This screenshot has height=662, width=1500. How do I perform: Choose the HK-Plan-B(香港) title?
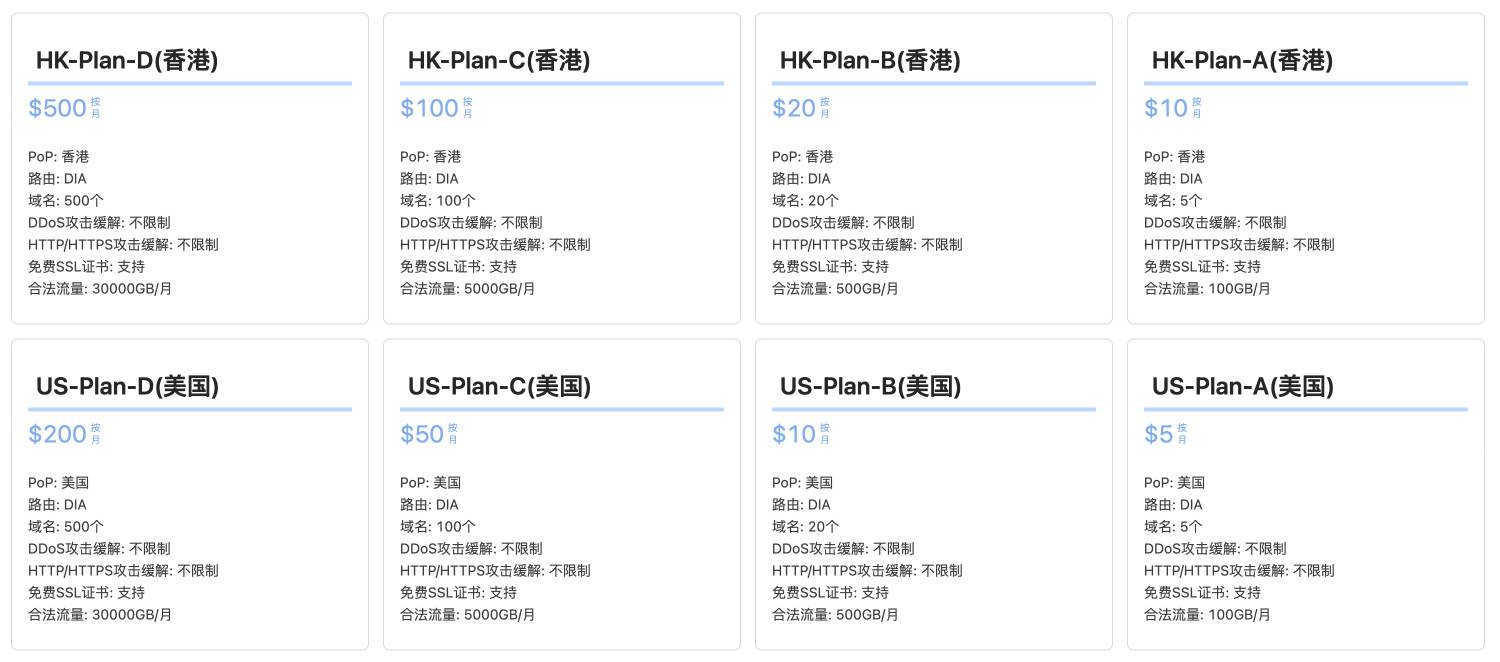(870, 61)
